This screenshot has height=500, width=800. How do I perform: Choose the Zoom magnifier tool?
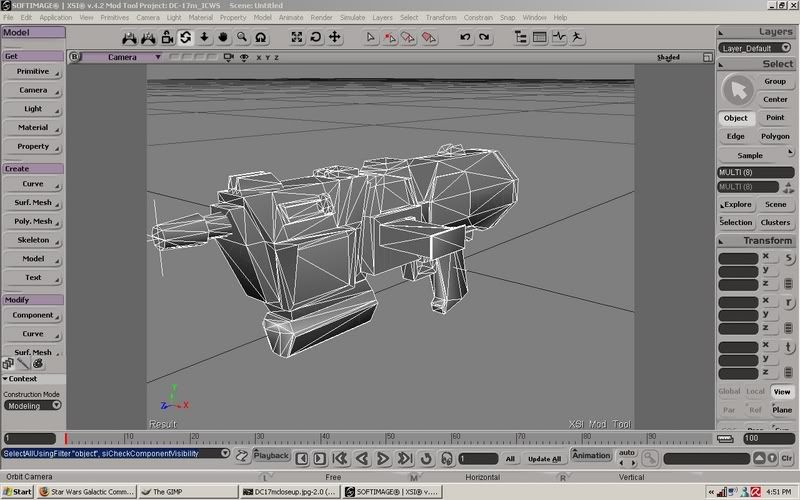click(242, 37)
